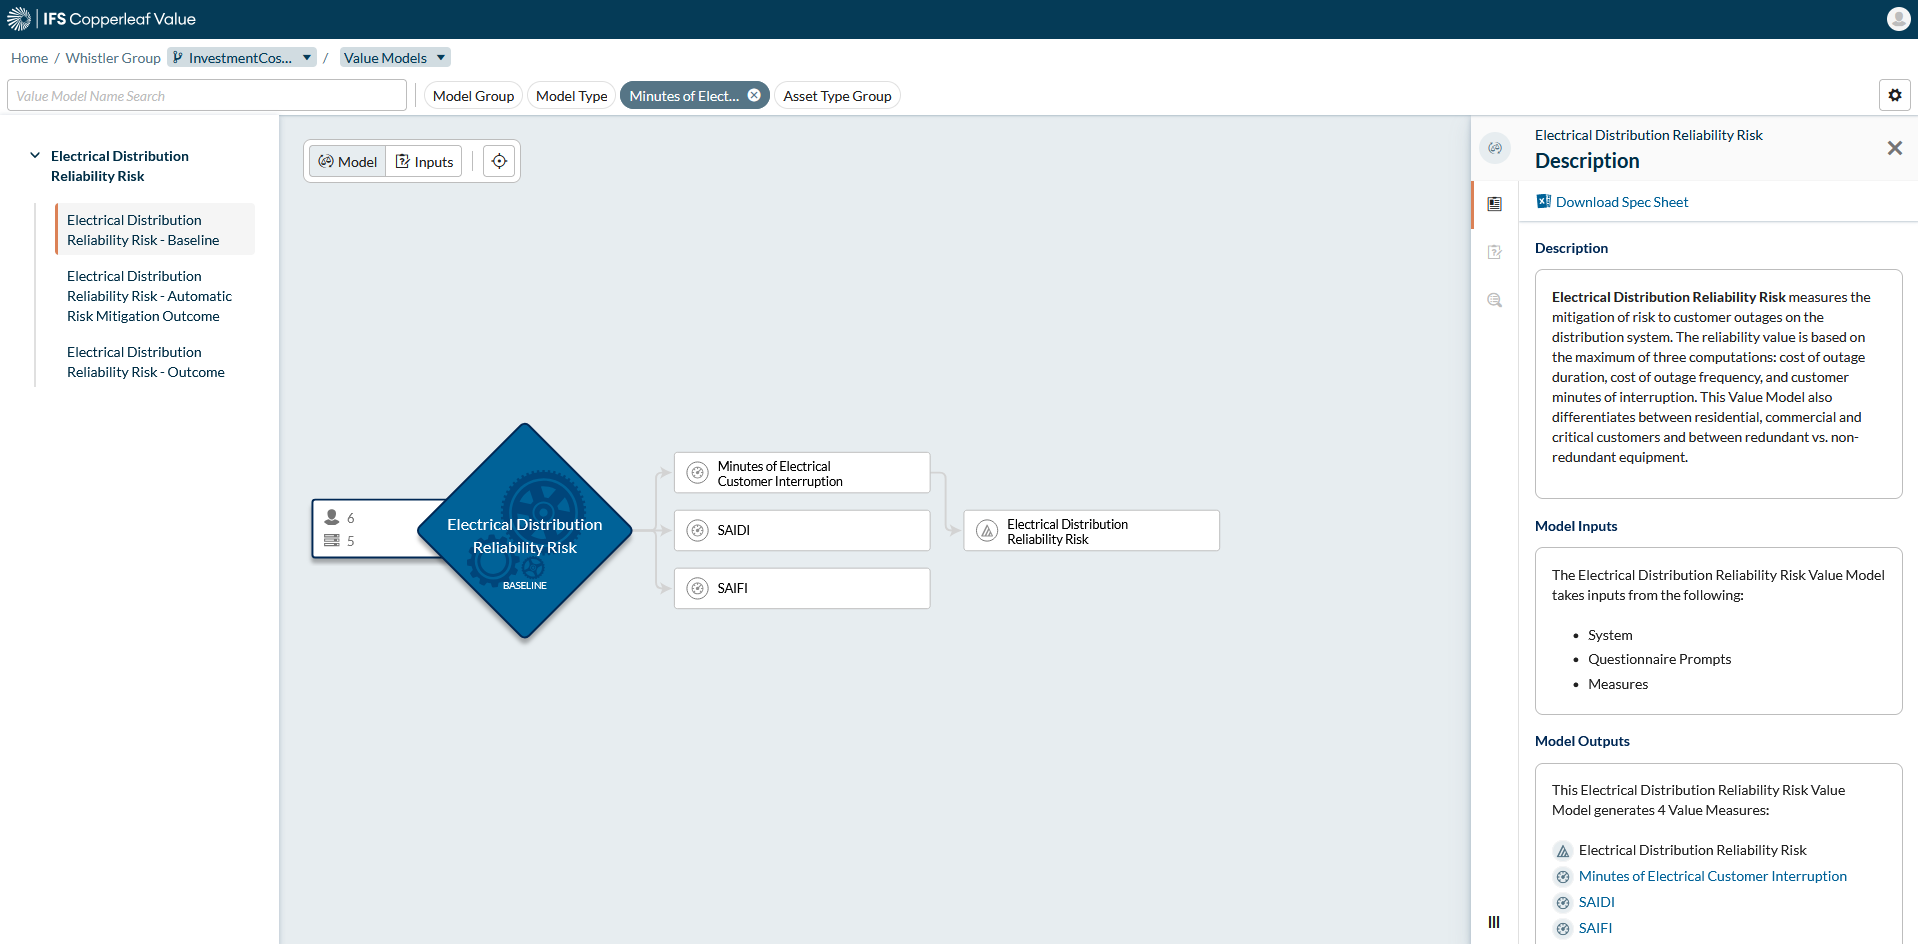
Task: Select the questionnaire icon in right sidebar
Action: [x=1494, y=252]
